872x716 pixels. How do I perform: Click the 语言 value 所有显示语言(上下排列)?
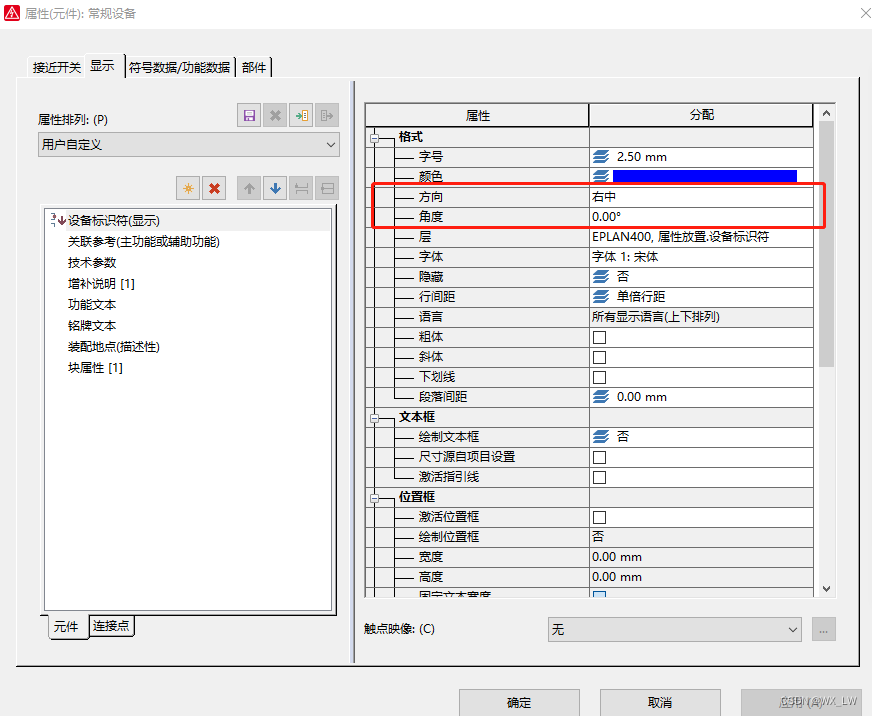coord(701,317)
